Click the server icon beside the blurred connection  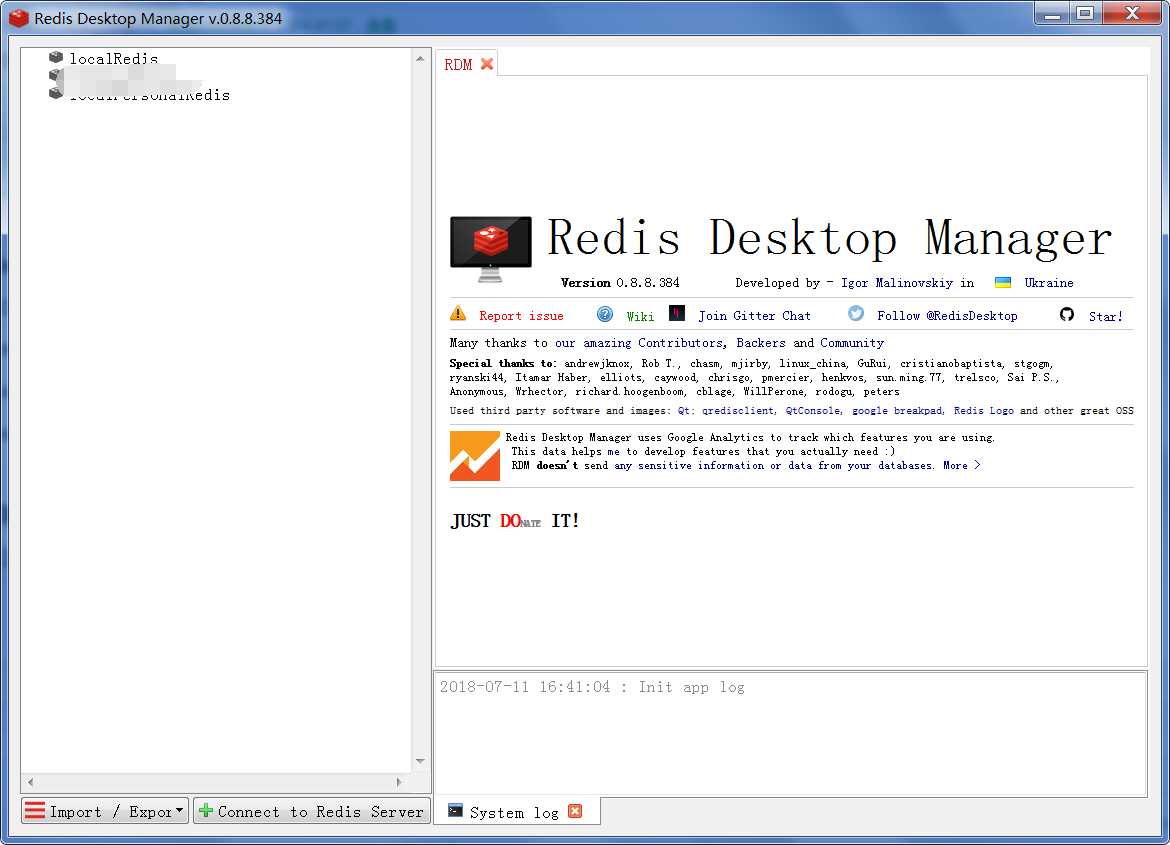pos(55,75)
